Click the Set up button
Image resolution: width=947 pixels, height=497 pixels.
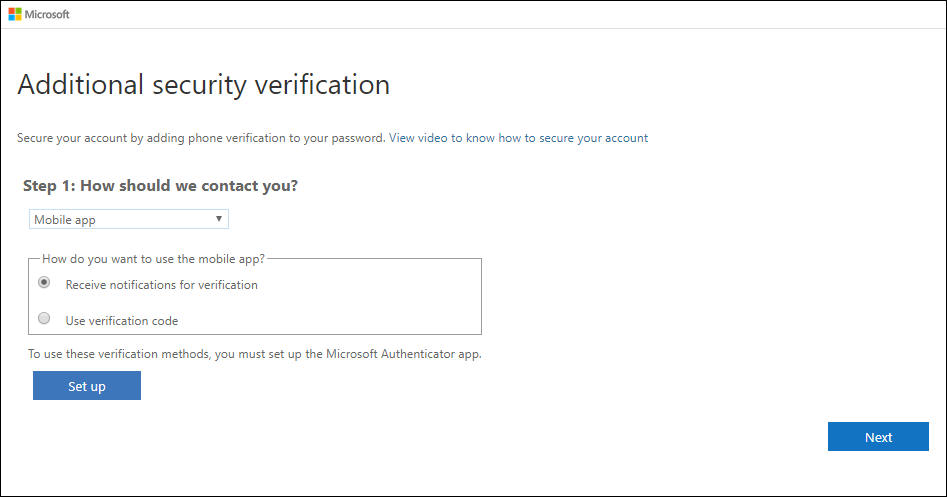pyautogui.click(x=87, y=386)
